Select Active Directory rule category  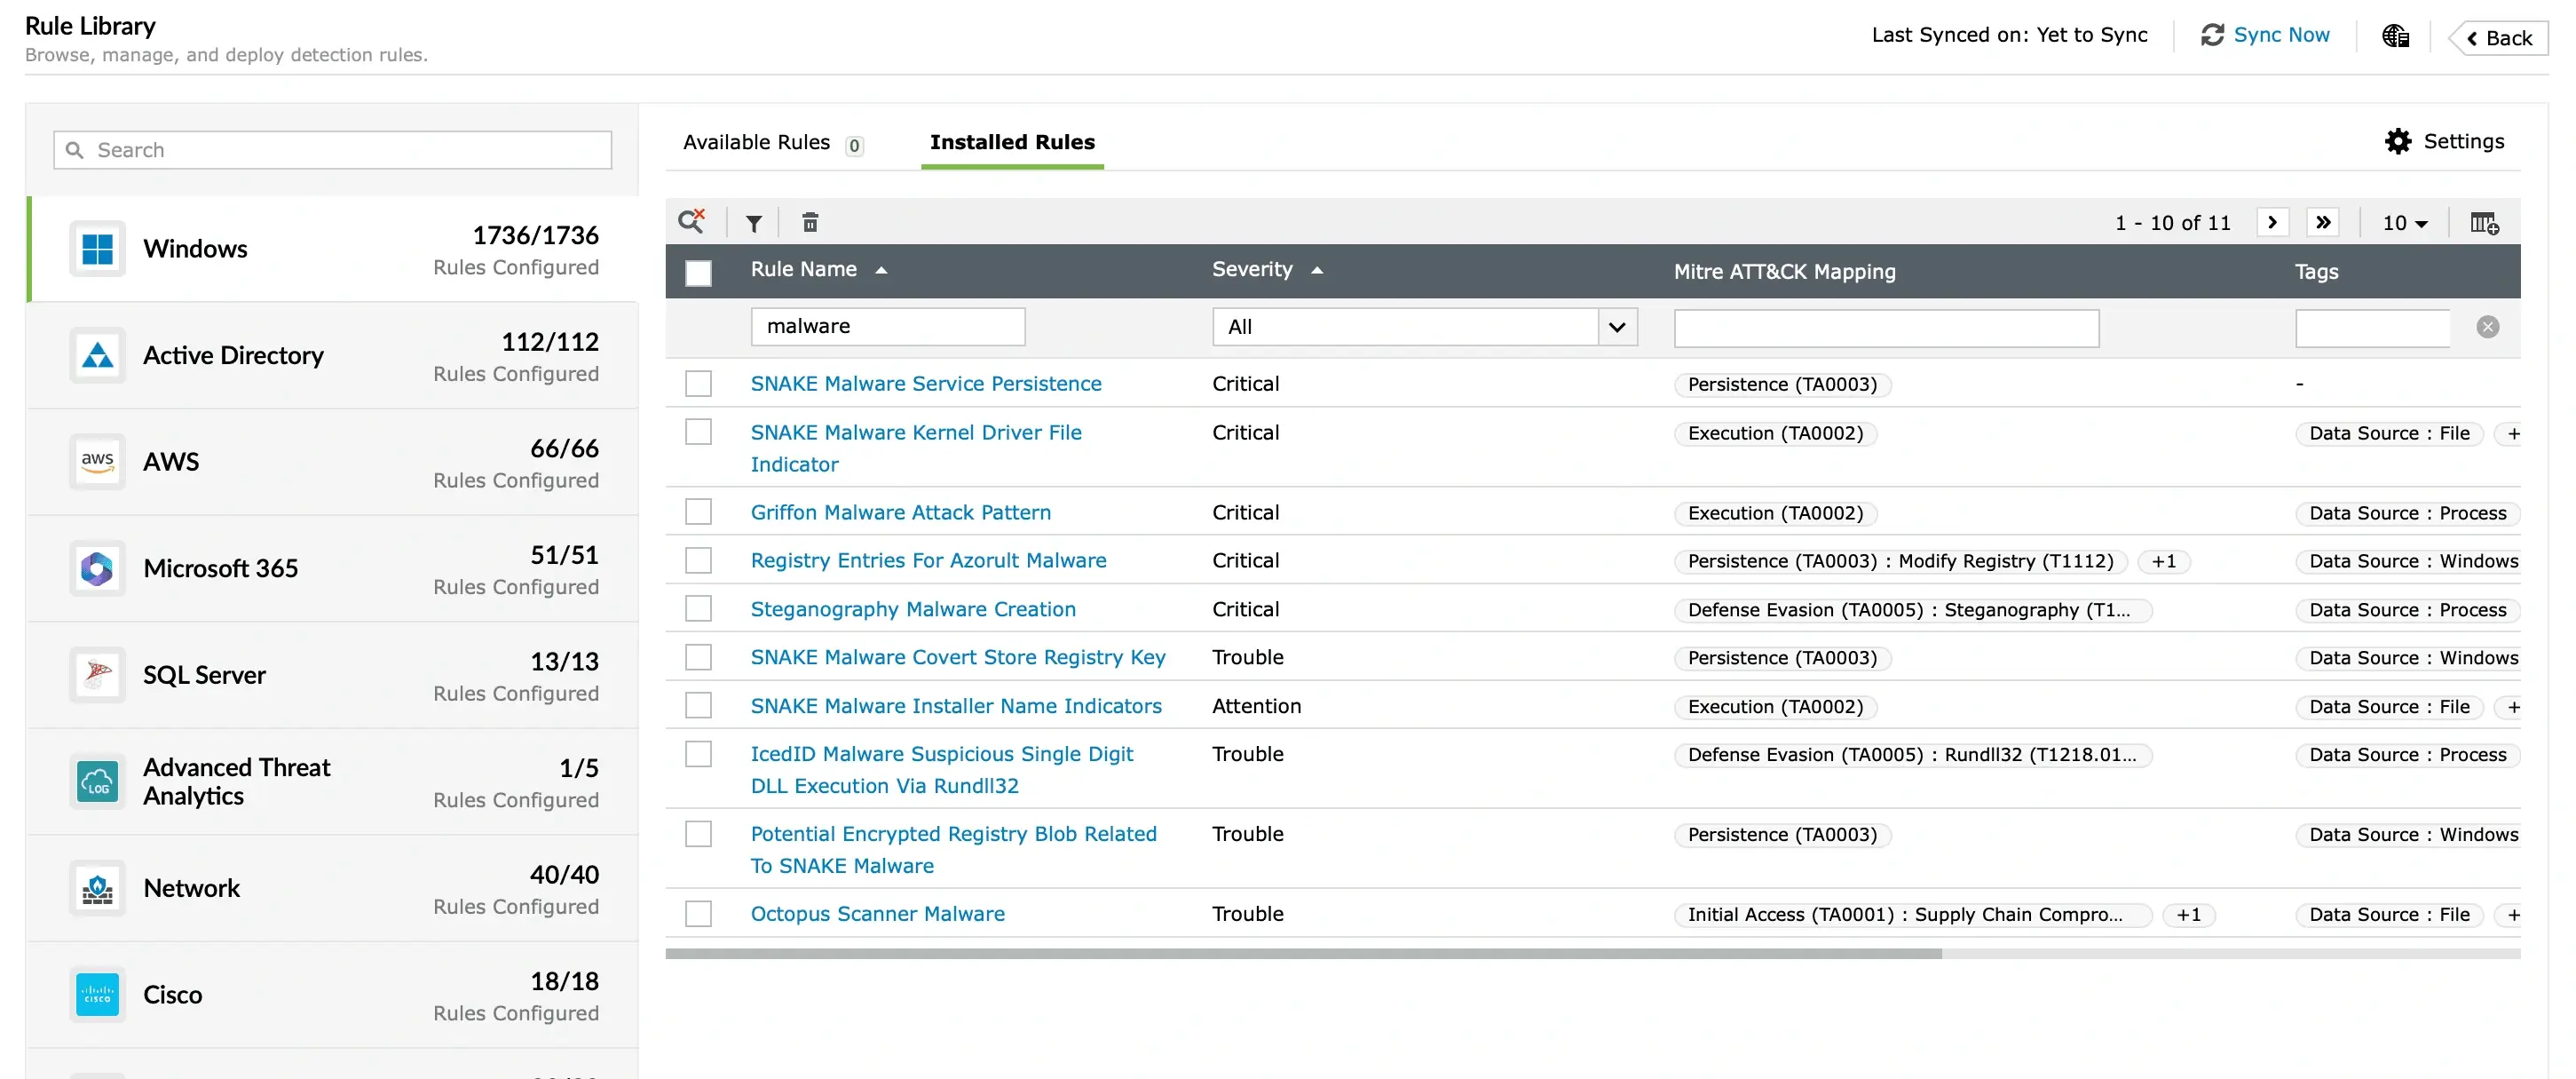click(333, 355)
